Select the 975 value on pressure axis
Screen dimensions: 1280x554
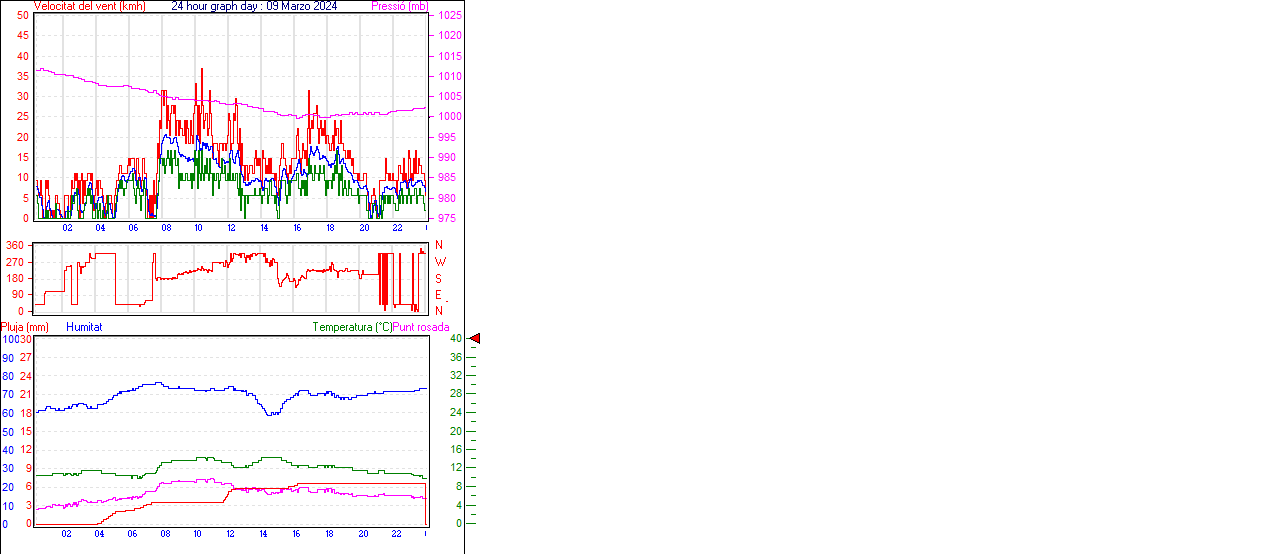(446, 218)
